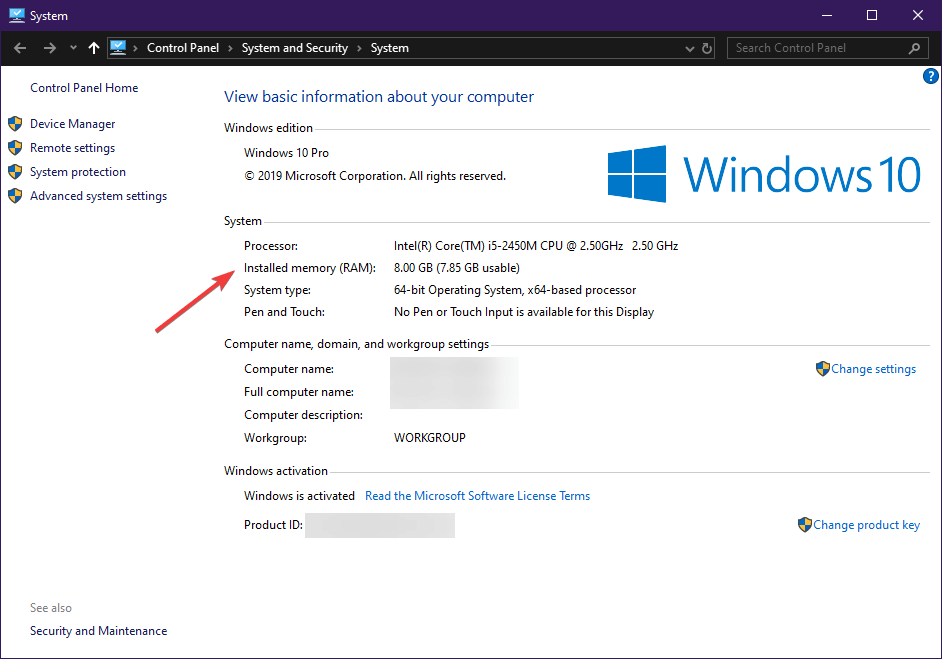This screenshot has height=659, width=942.
Task: Open address bar history dropdown
Action: pos(690,49)
